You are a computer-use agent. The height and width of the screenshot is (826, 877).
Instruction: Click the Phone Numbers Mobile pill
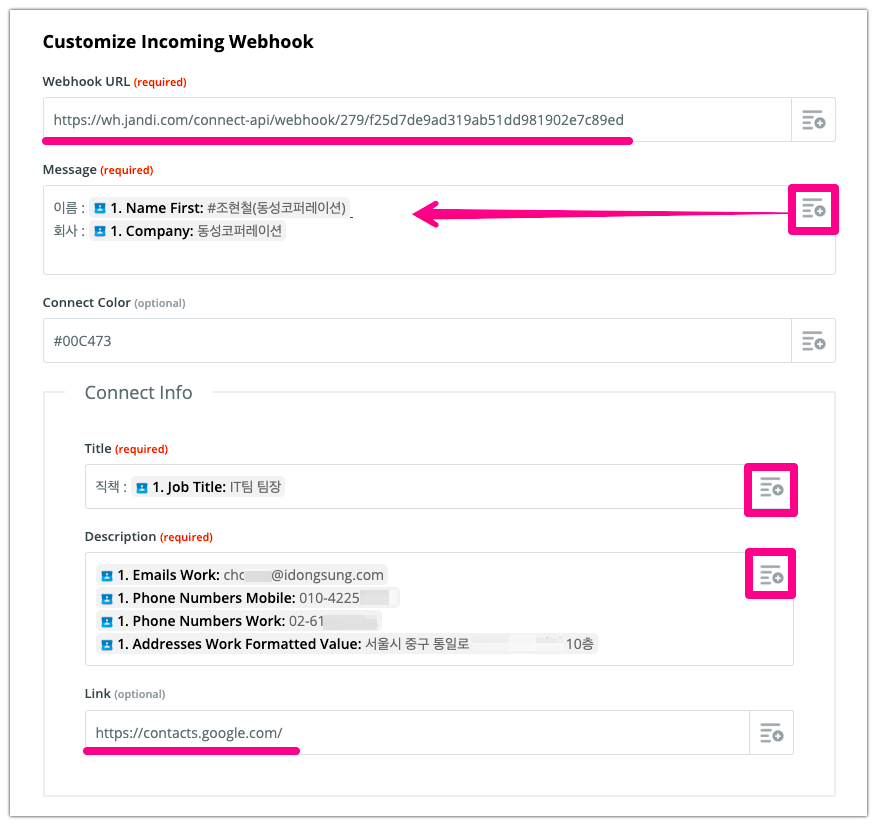(246, 598)
